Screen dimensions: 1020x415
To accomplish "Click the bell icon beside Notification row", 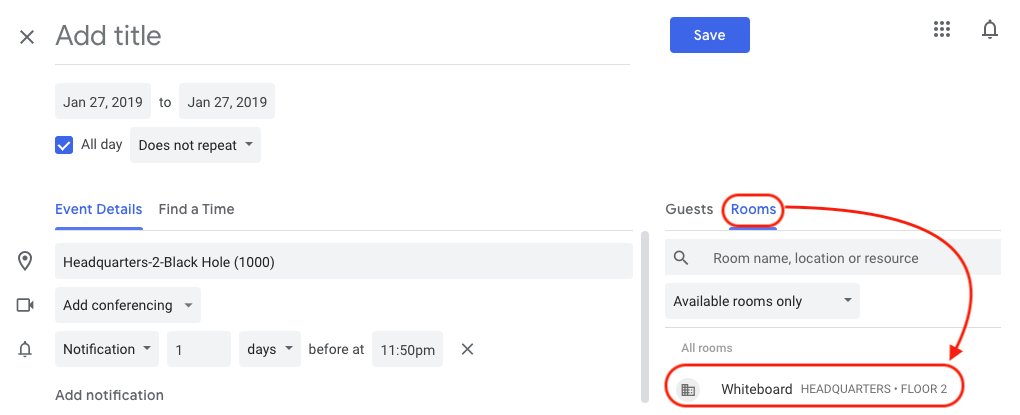I will (x=26, y=349).
